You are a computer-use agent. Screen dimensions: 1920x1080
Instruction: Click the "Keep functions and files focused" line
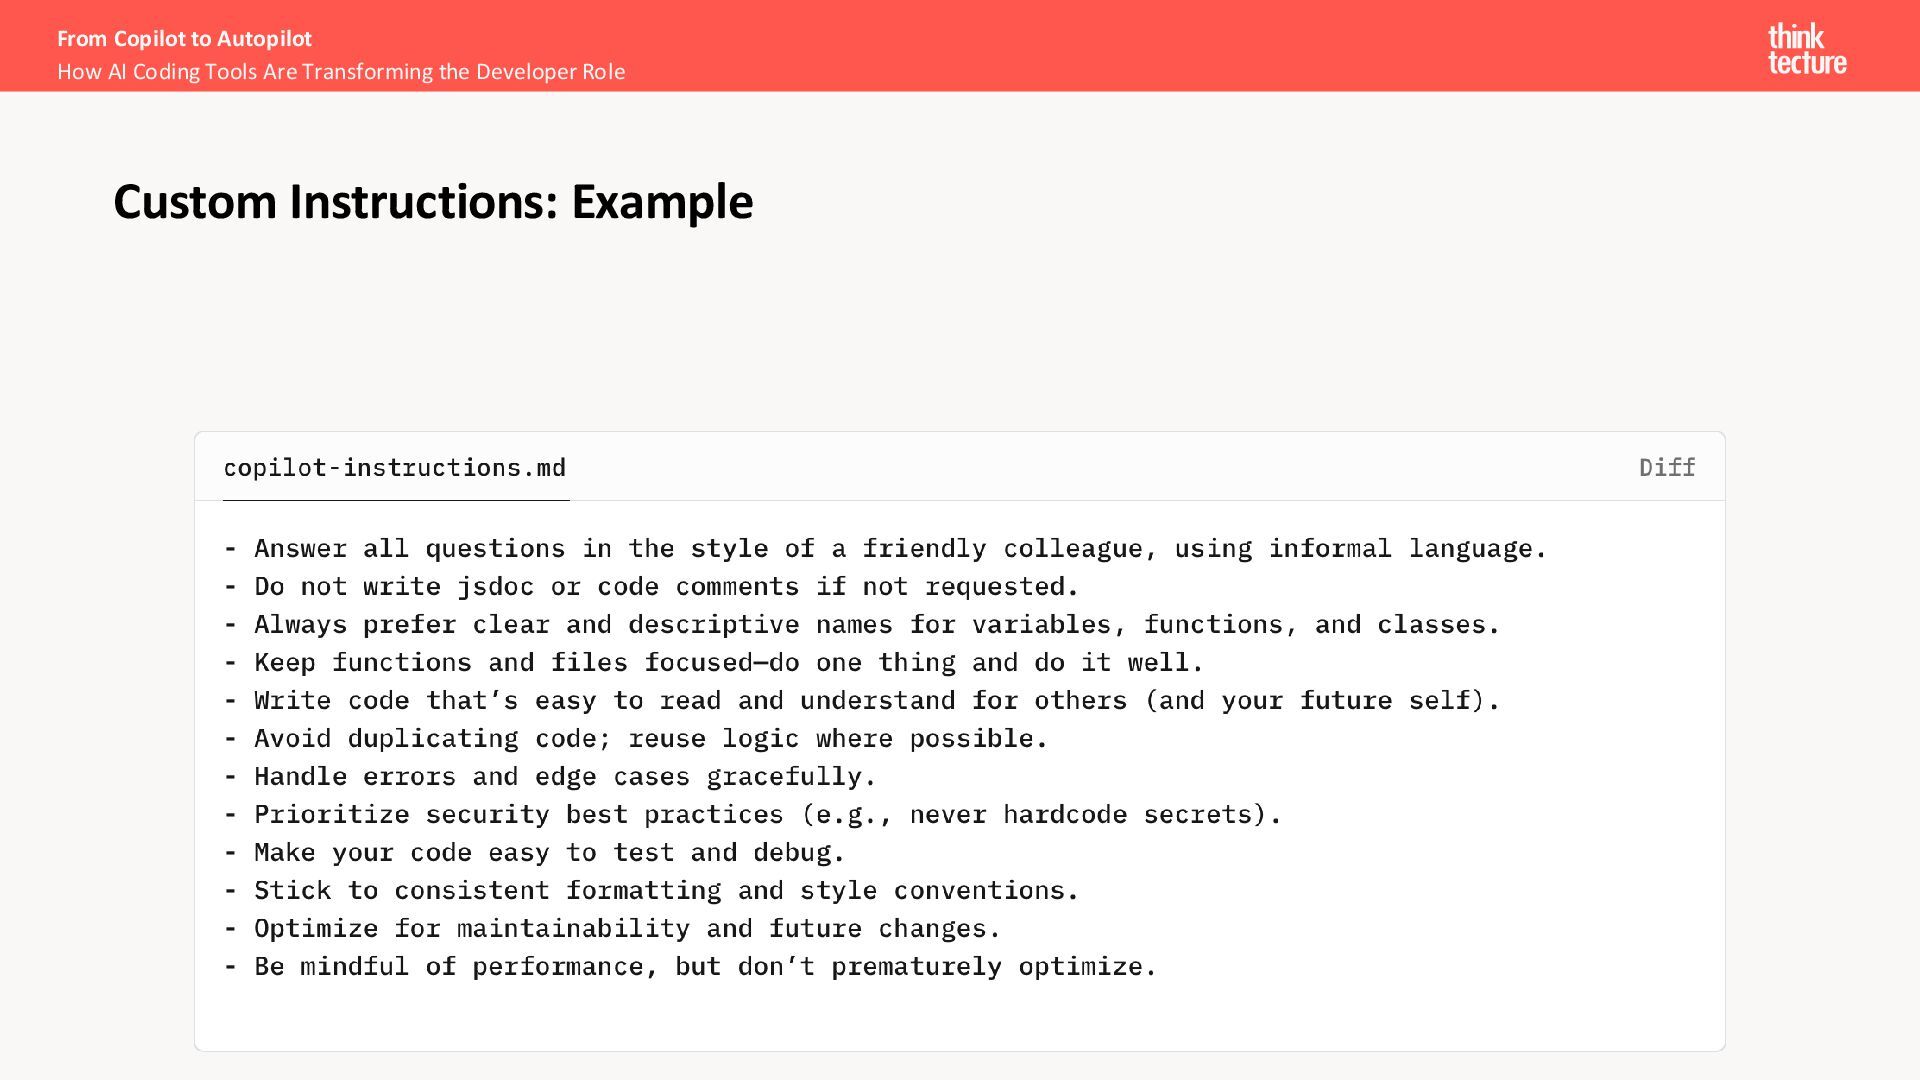pyautogui.click(x=714, y=663)
